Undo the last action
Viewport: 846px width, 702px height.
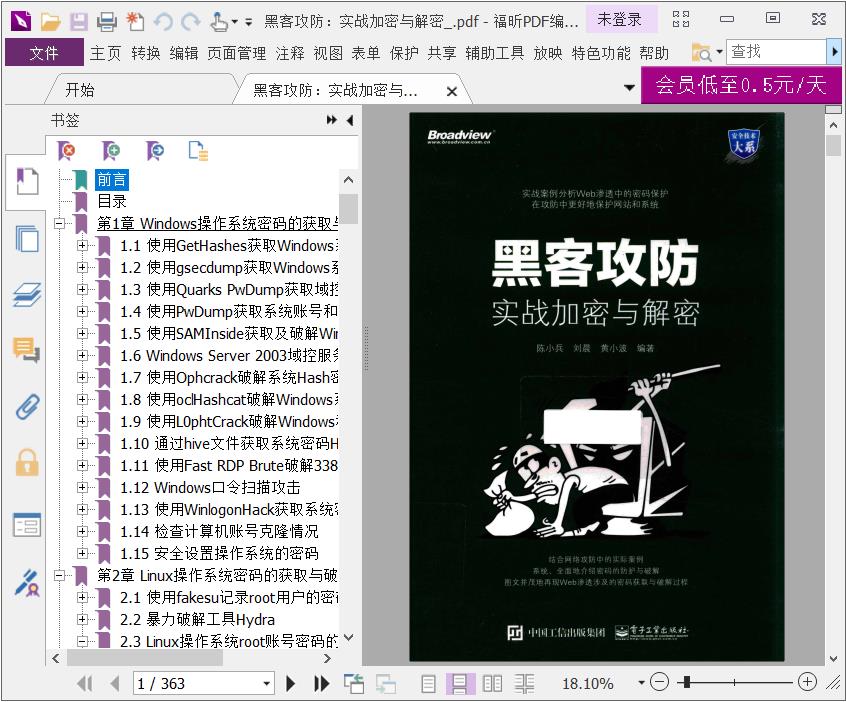click(163, 22)
